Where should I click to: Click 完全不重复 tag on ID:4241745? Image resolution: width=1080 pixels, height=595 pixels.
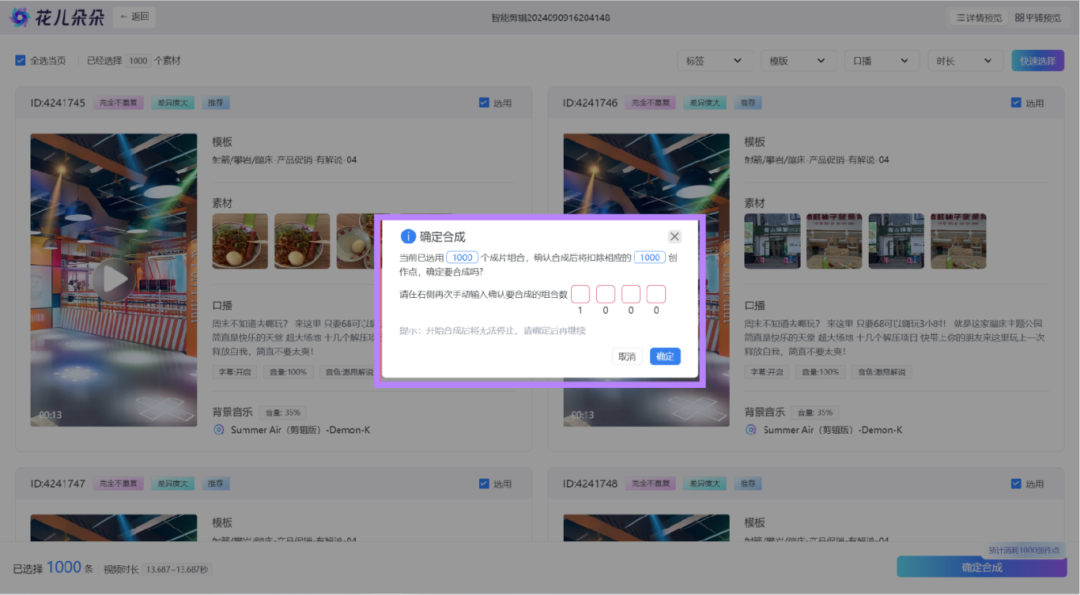pos(118,103)
